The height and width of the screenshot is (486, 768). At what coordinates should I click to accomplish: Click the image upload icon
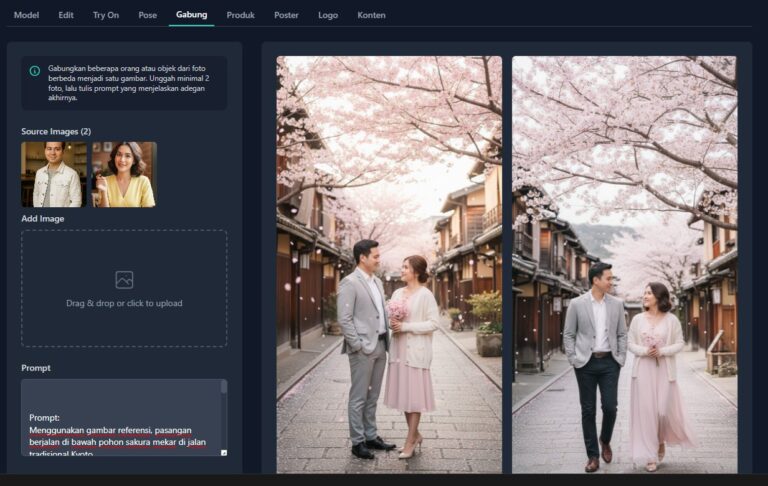coord(124,280)
